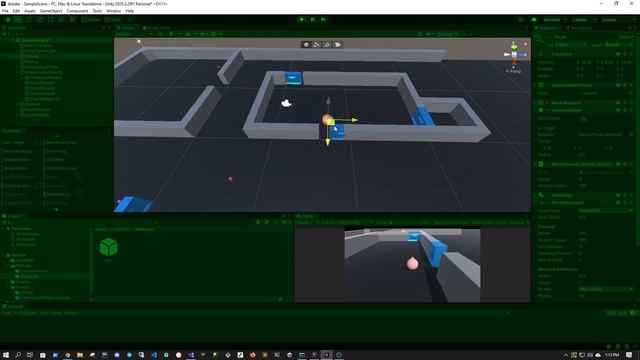Open the Window menu
640x360 pixels.
click(x=113, y=11)
